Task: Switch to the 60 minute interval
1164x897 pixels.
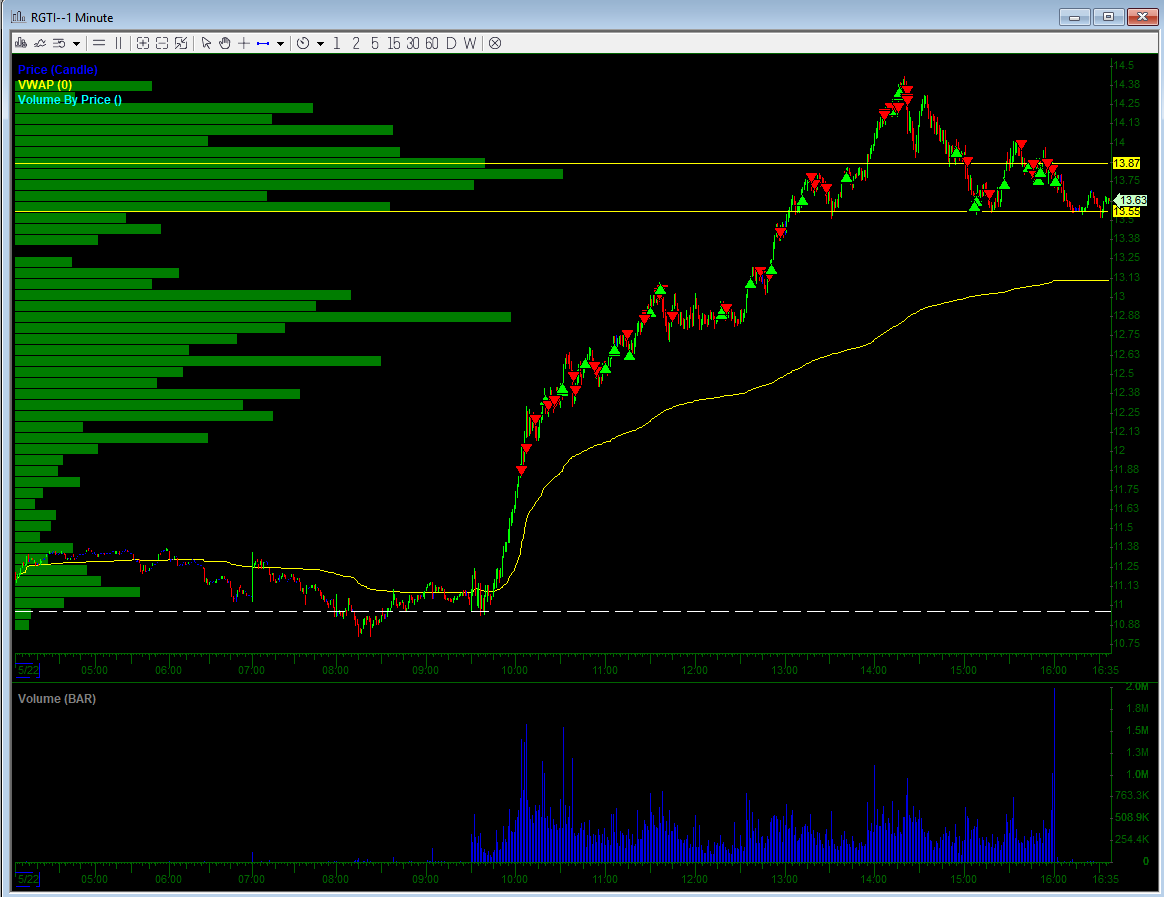Action: pos(432,43)
